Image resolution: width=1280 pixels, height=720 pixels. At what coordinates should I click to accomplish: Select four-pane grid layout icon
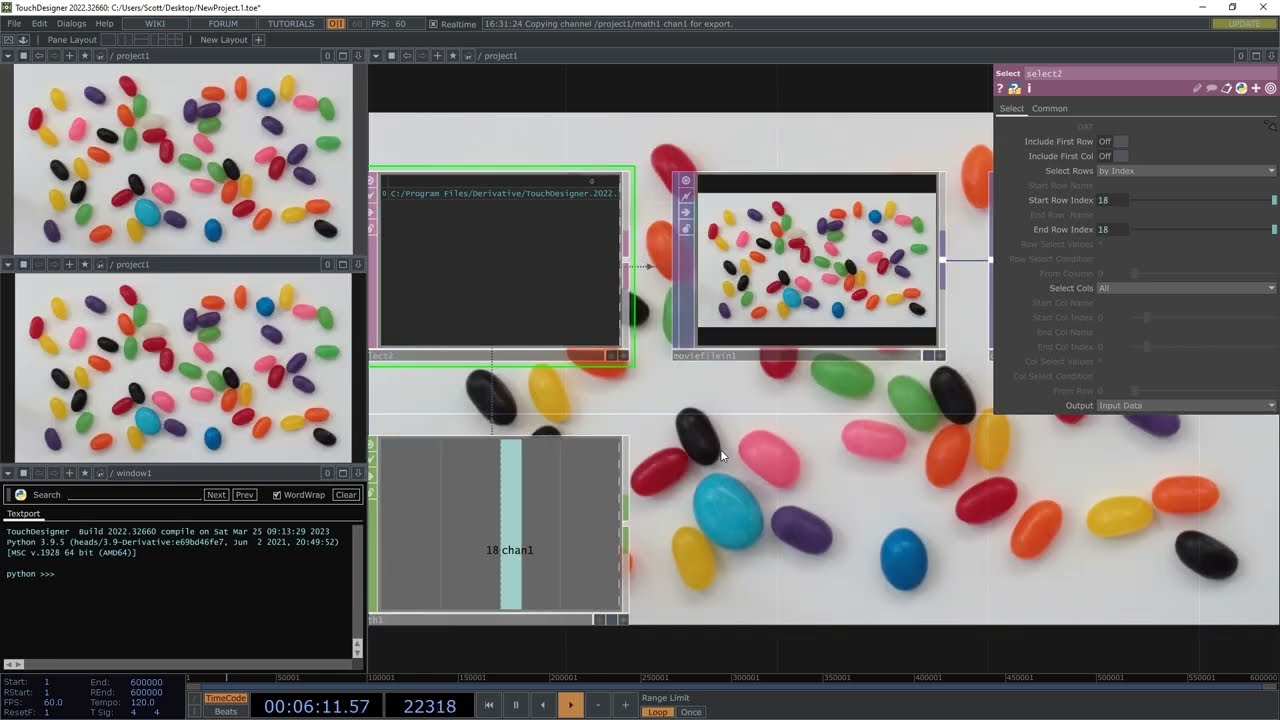[175, 40]
